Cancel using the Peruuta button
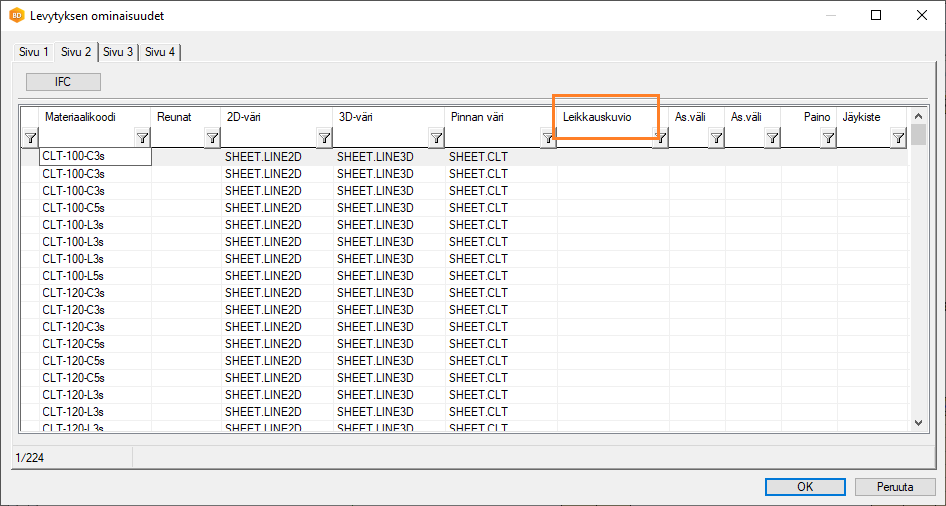Viewport: 946px width, 506px height. coord(895,487)
